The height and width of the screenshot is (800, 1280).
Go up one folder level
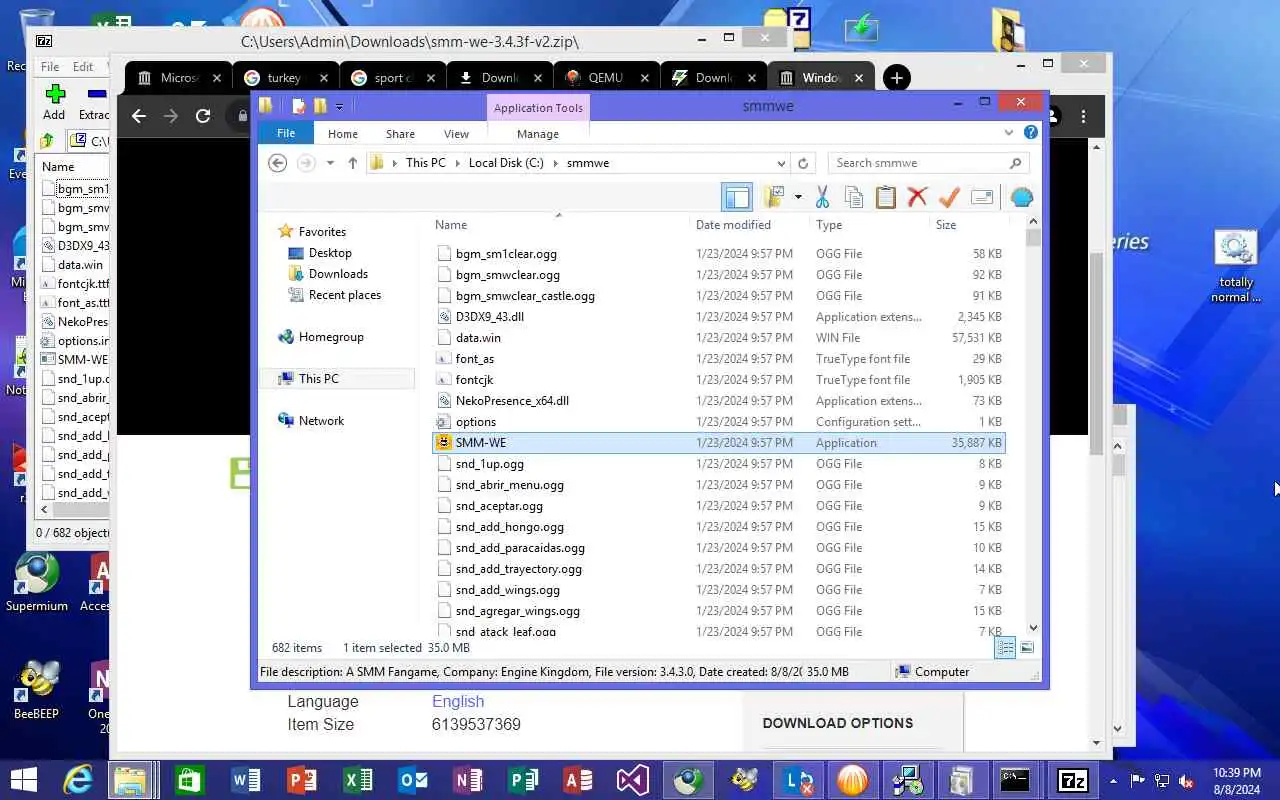point(352,163)
